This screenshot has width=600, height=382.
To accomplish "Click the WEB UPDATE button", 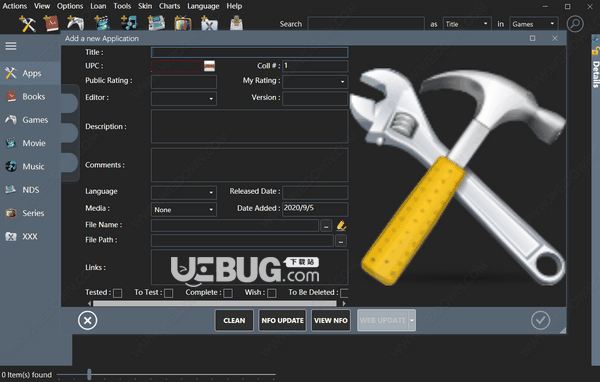I will 383,320.
